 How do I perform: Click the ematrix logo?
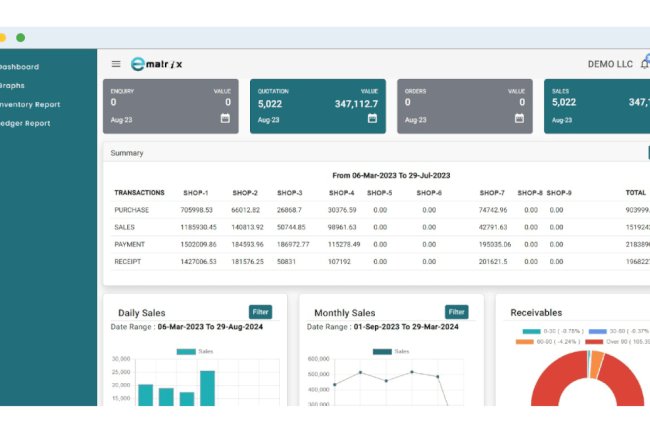[156, 64]
